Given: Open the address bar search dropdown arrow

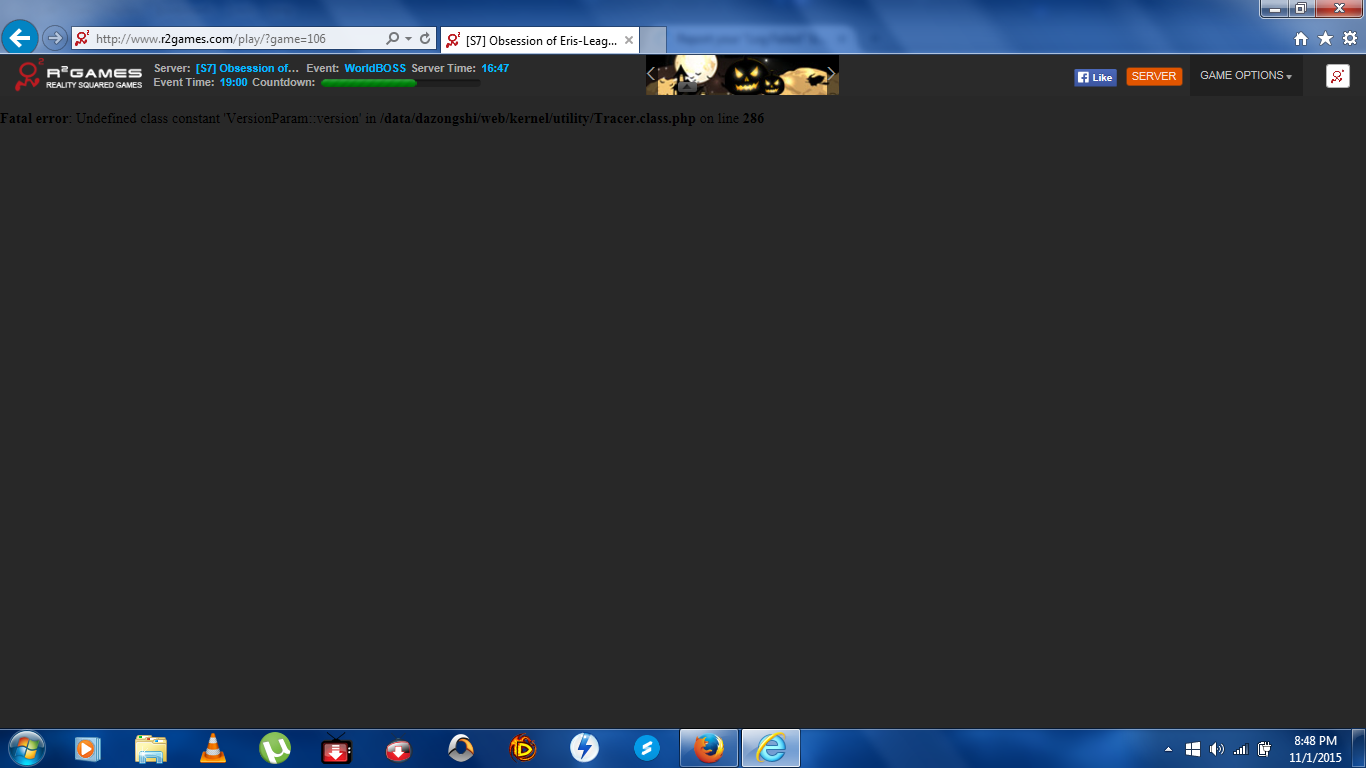Looking at the screenshot, I should [408, 39].
